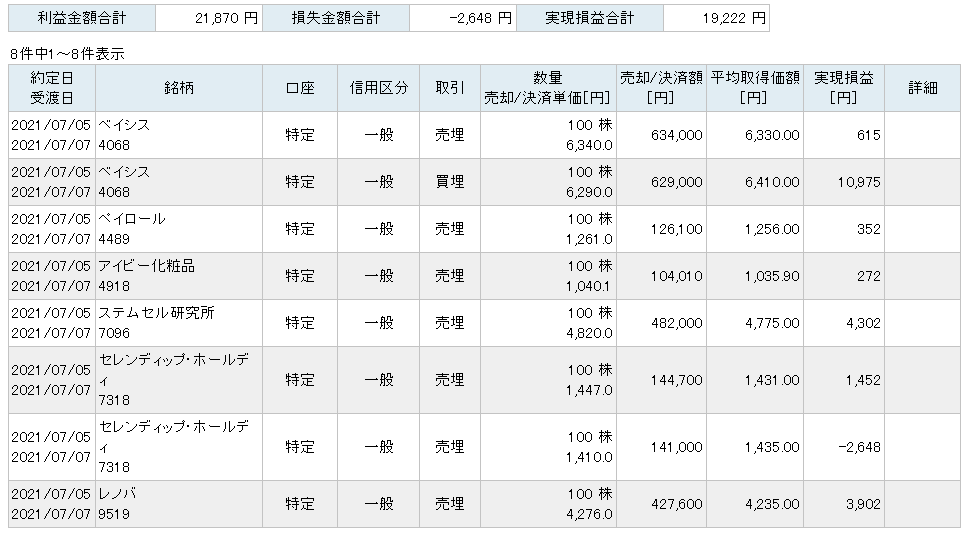This screenshot has height=534, width=964.
Task: Click average cost 1,431.00
Action: [755, 380]
